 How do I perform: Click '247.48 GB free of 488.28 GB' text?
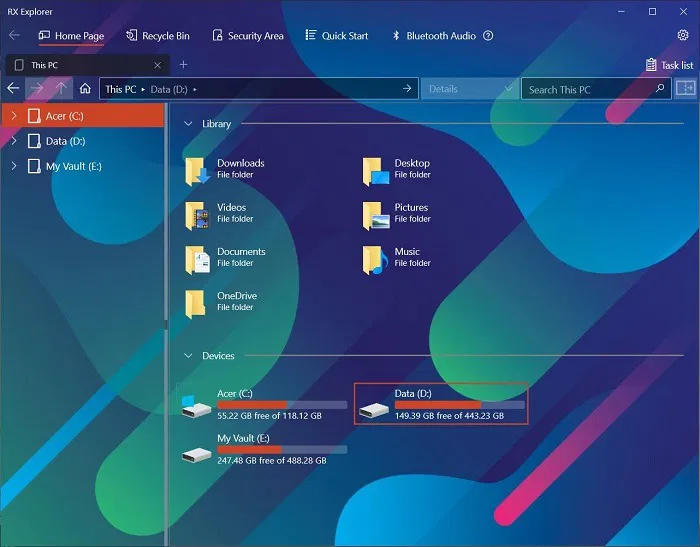pyautogui.click(x=271, y=460)
